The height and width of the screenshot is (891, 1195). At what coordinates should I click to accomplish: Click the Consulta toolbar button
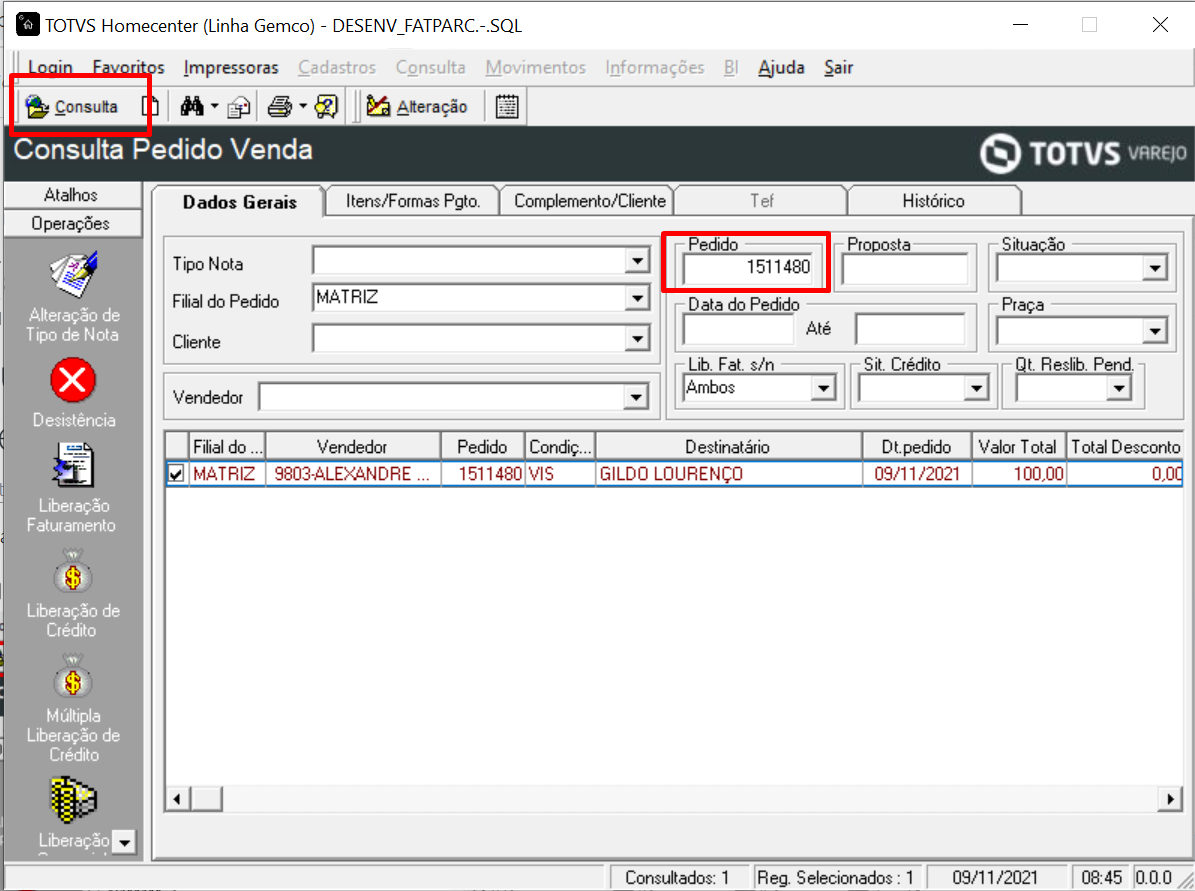(x=72, y=106)
